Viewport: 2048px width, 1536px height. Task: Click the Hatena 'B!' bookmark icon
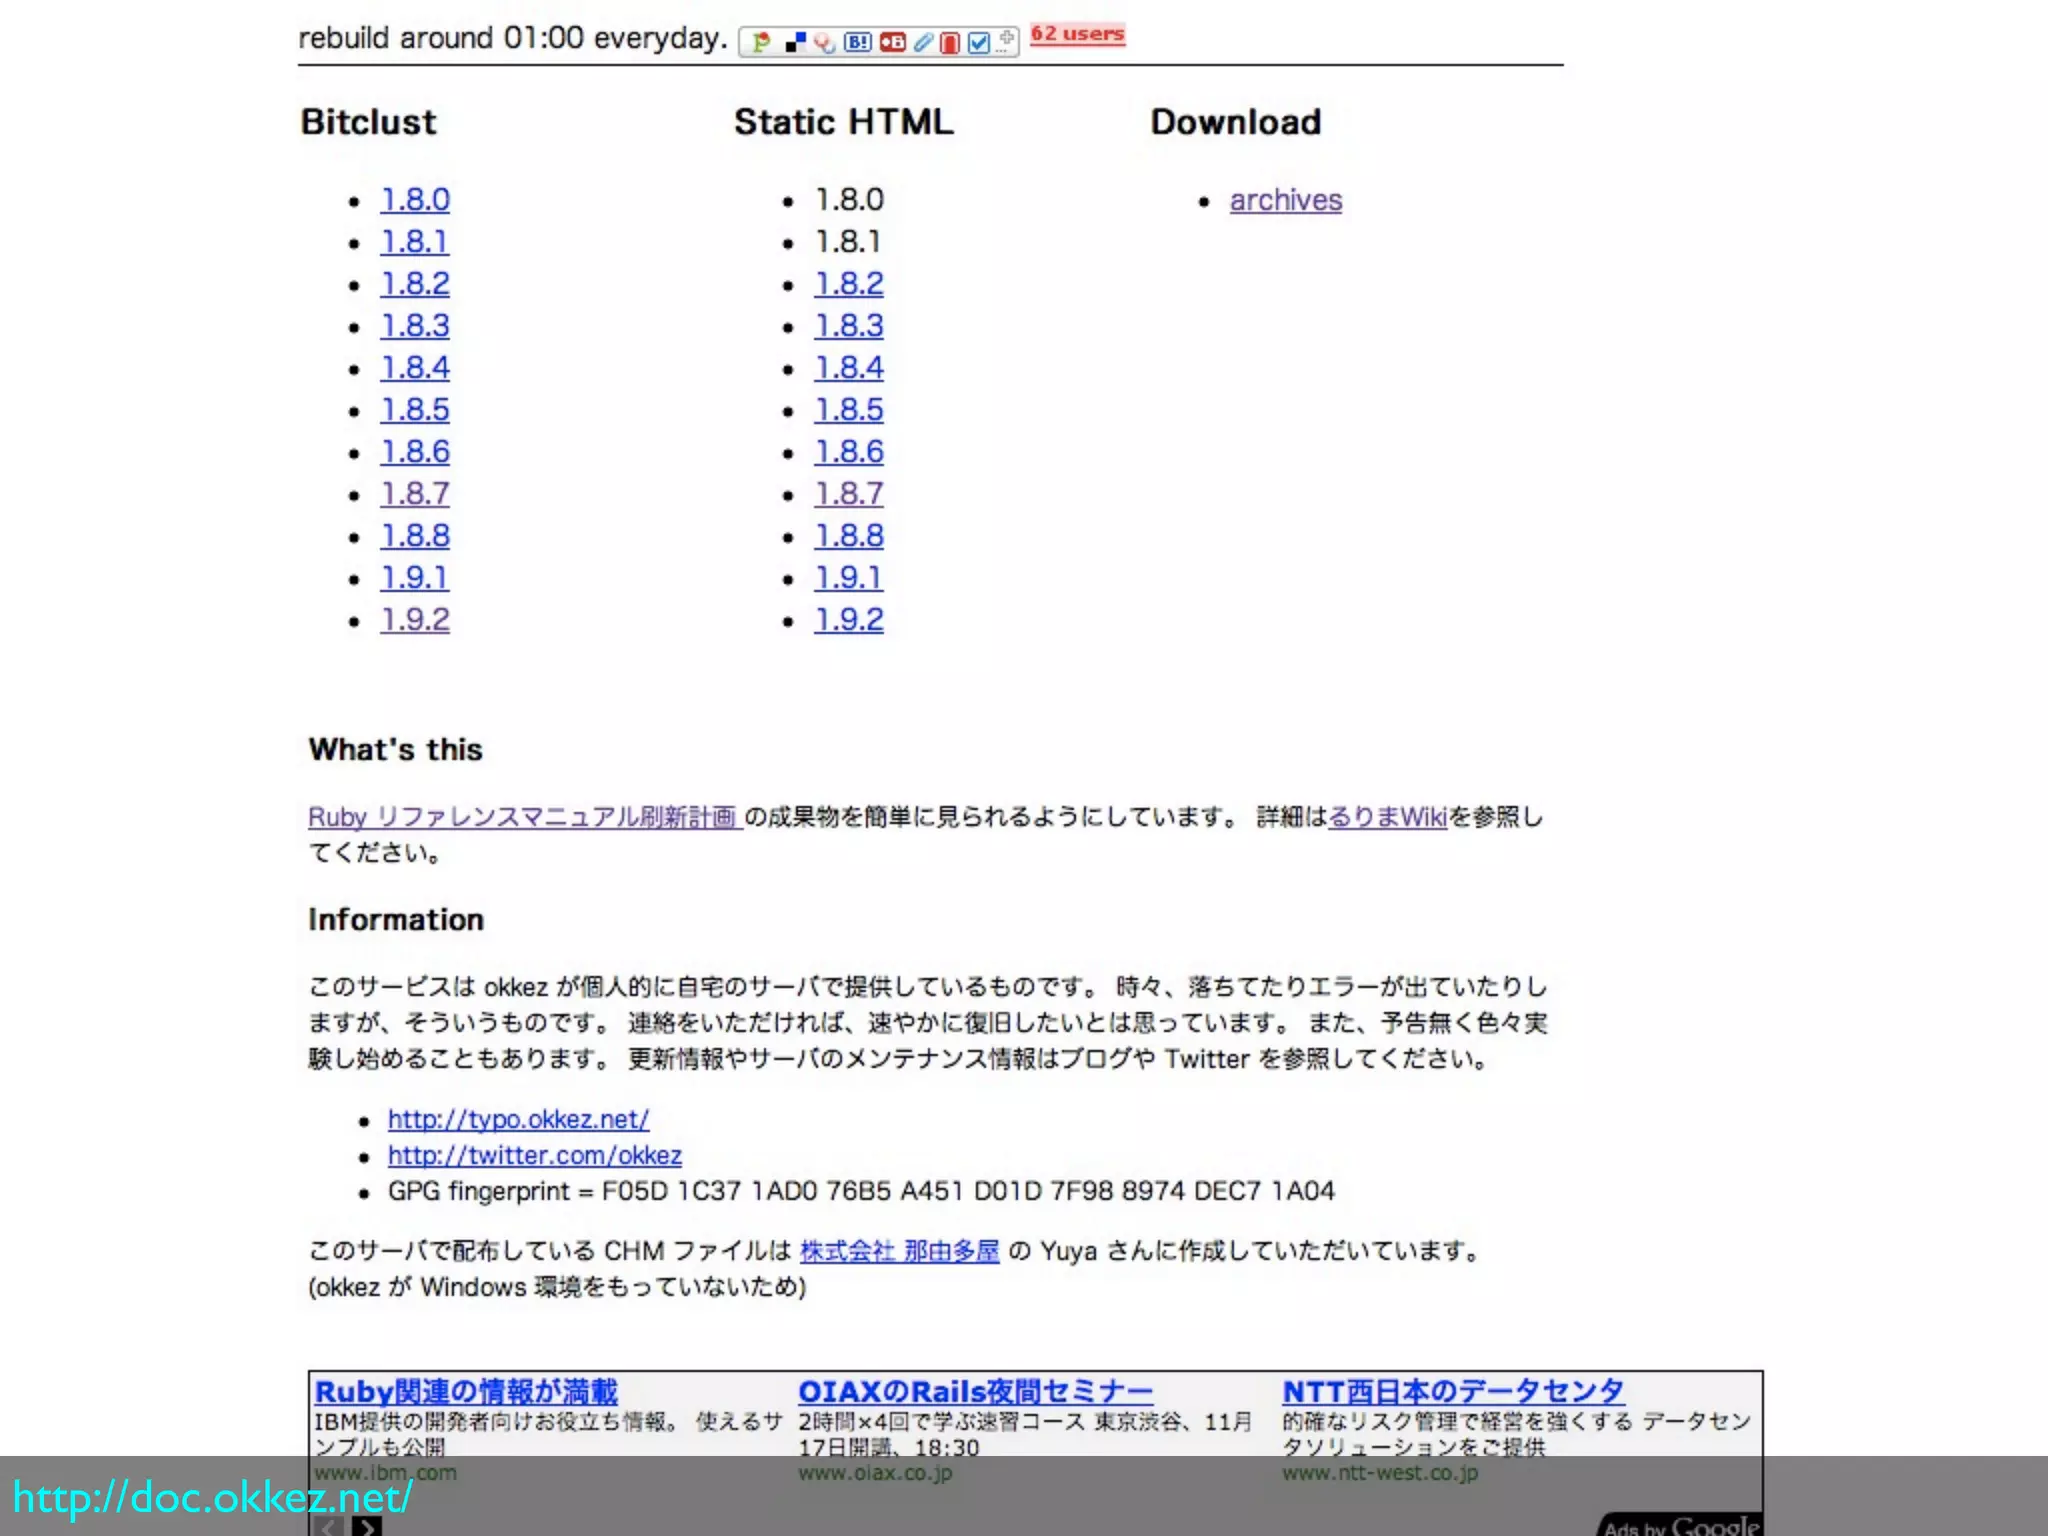click(858, 42)
